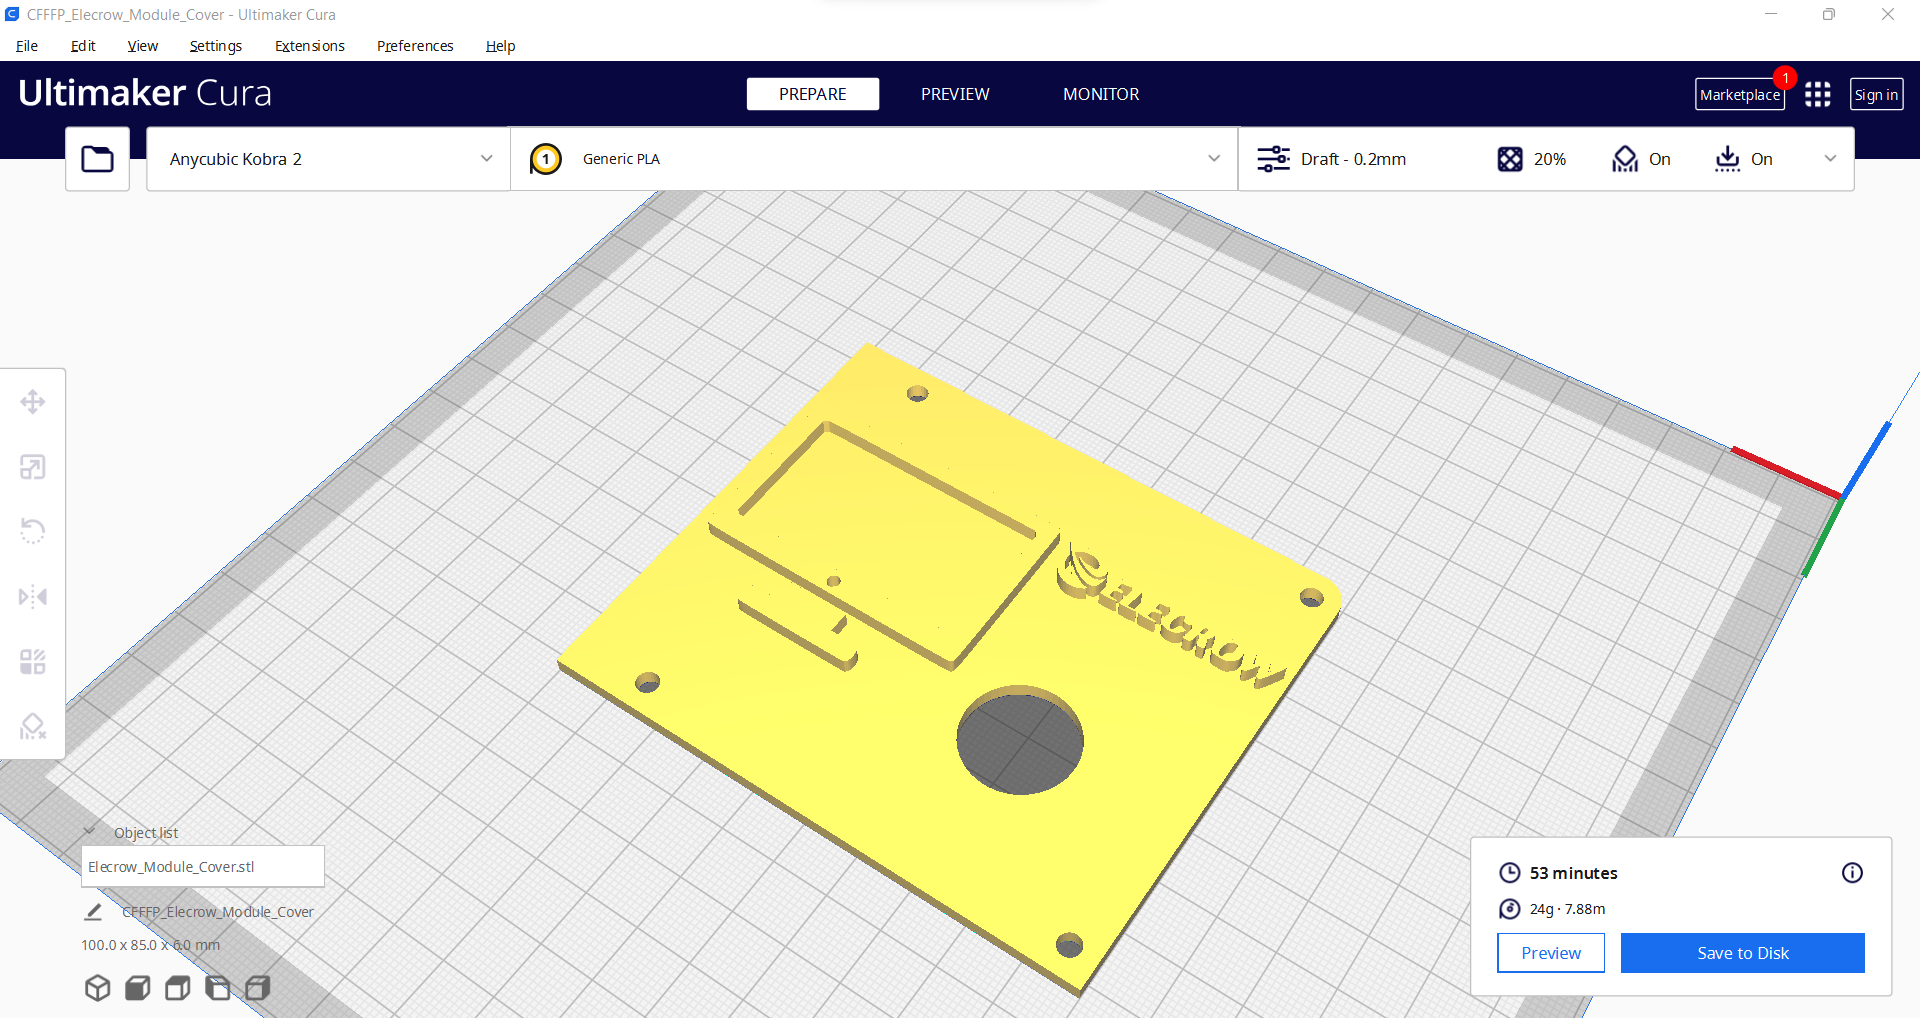Click the infill density icon

pos(1510,159)
